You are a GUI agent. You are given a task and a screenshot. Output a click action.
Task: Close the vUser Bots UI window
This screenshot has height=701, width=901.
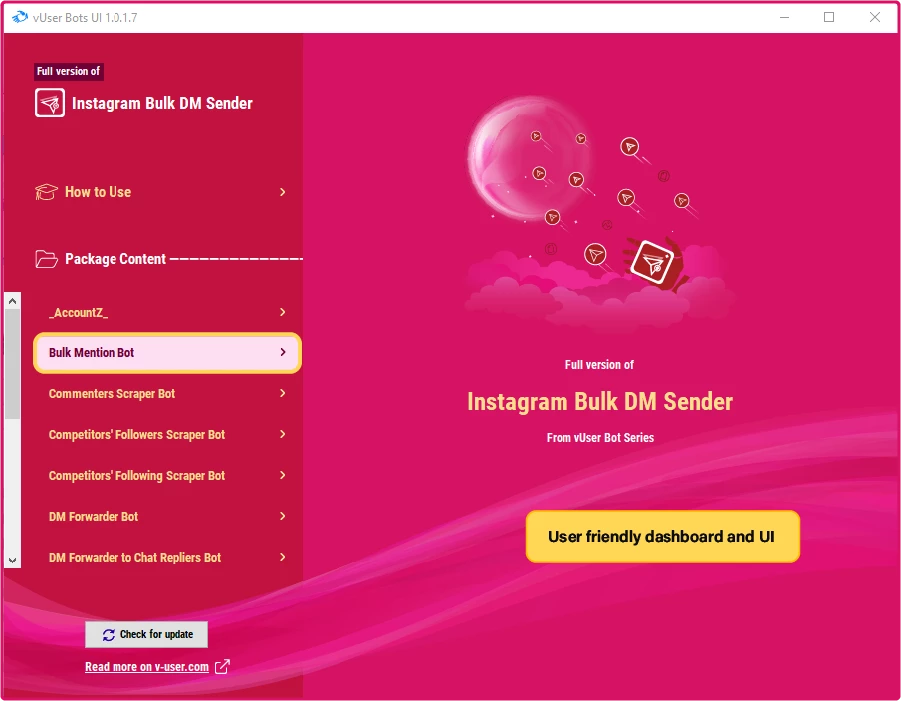point(875,17)
